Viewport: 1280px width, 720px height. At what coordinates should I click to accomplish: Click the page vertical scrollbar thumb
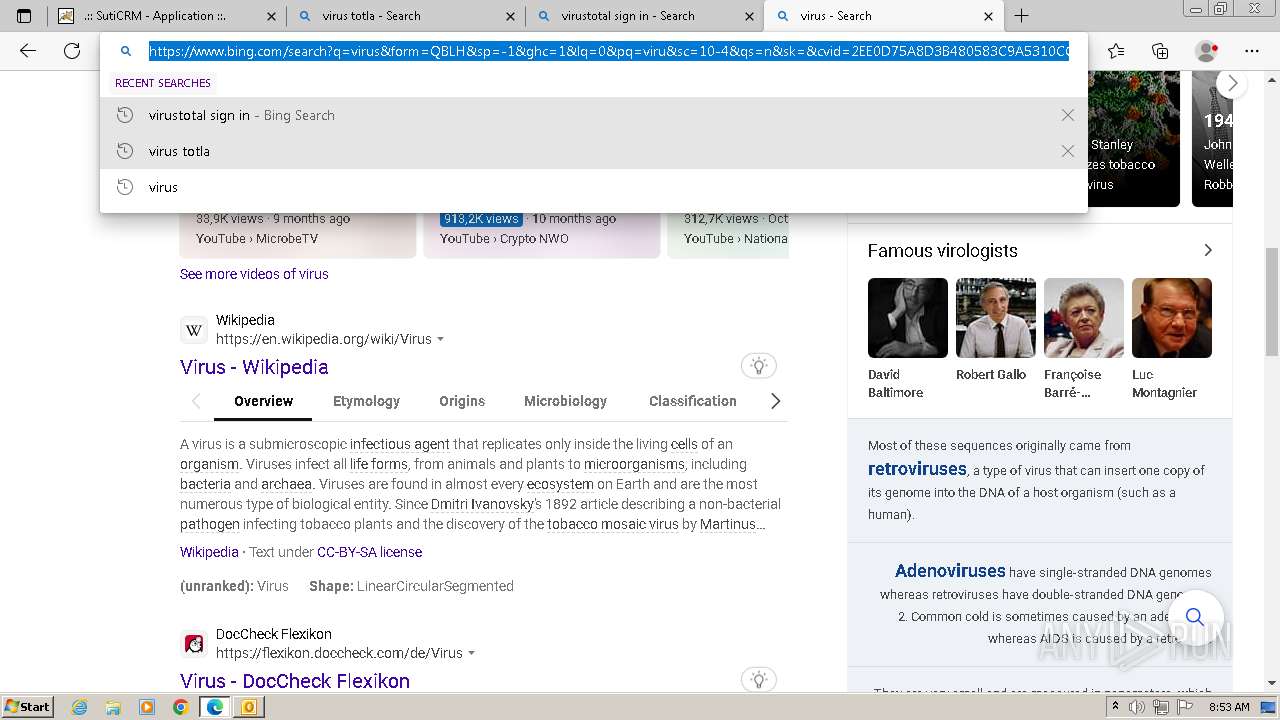pyautogui.click(x=1272, y=300)
